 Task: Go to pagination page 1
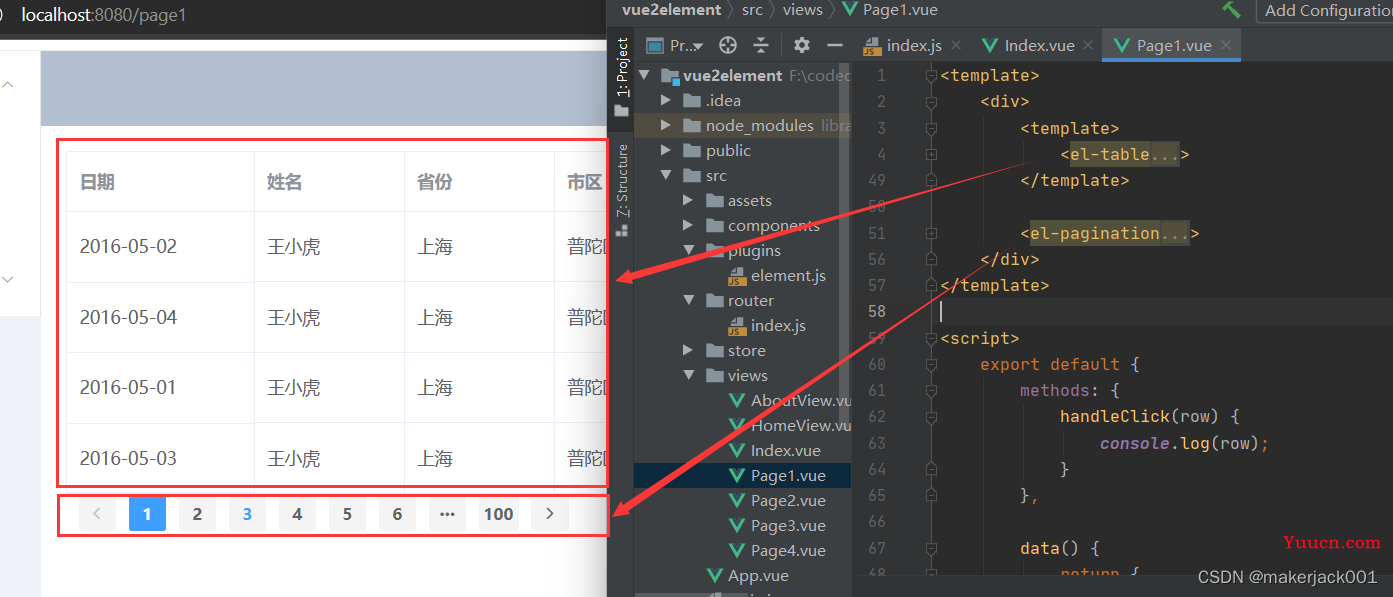coord(147,514)
